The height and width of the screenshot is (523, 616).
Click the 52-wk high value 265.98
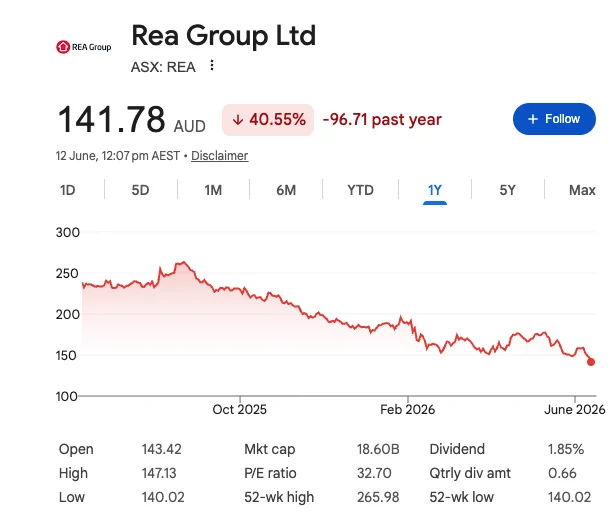click(x=378, y=497)
